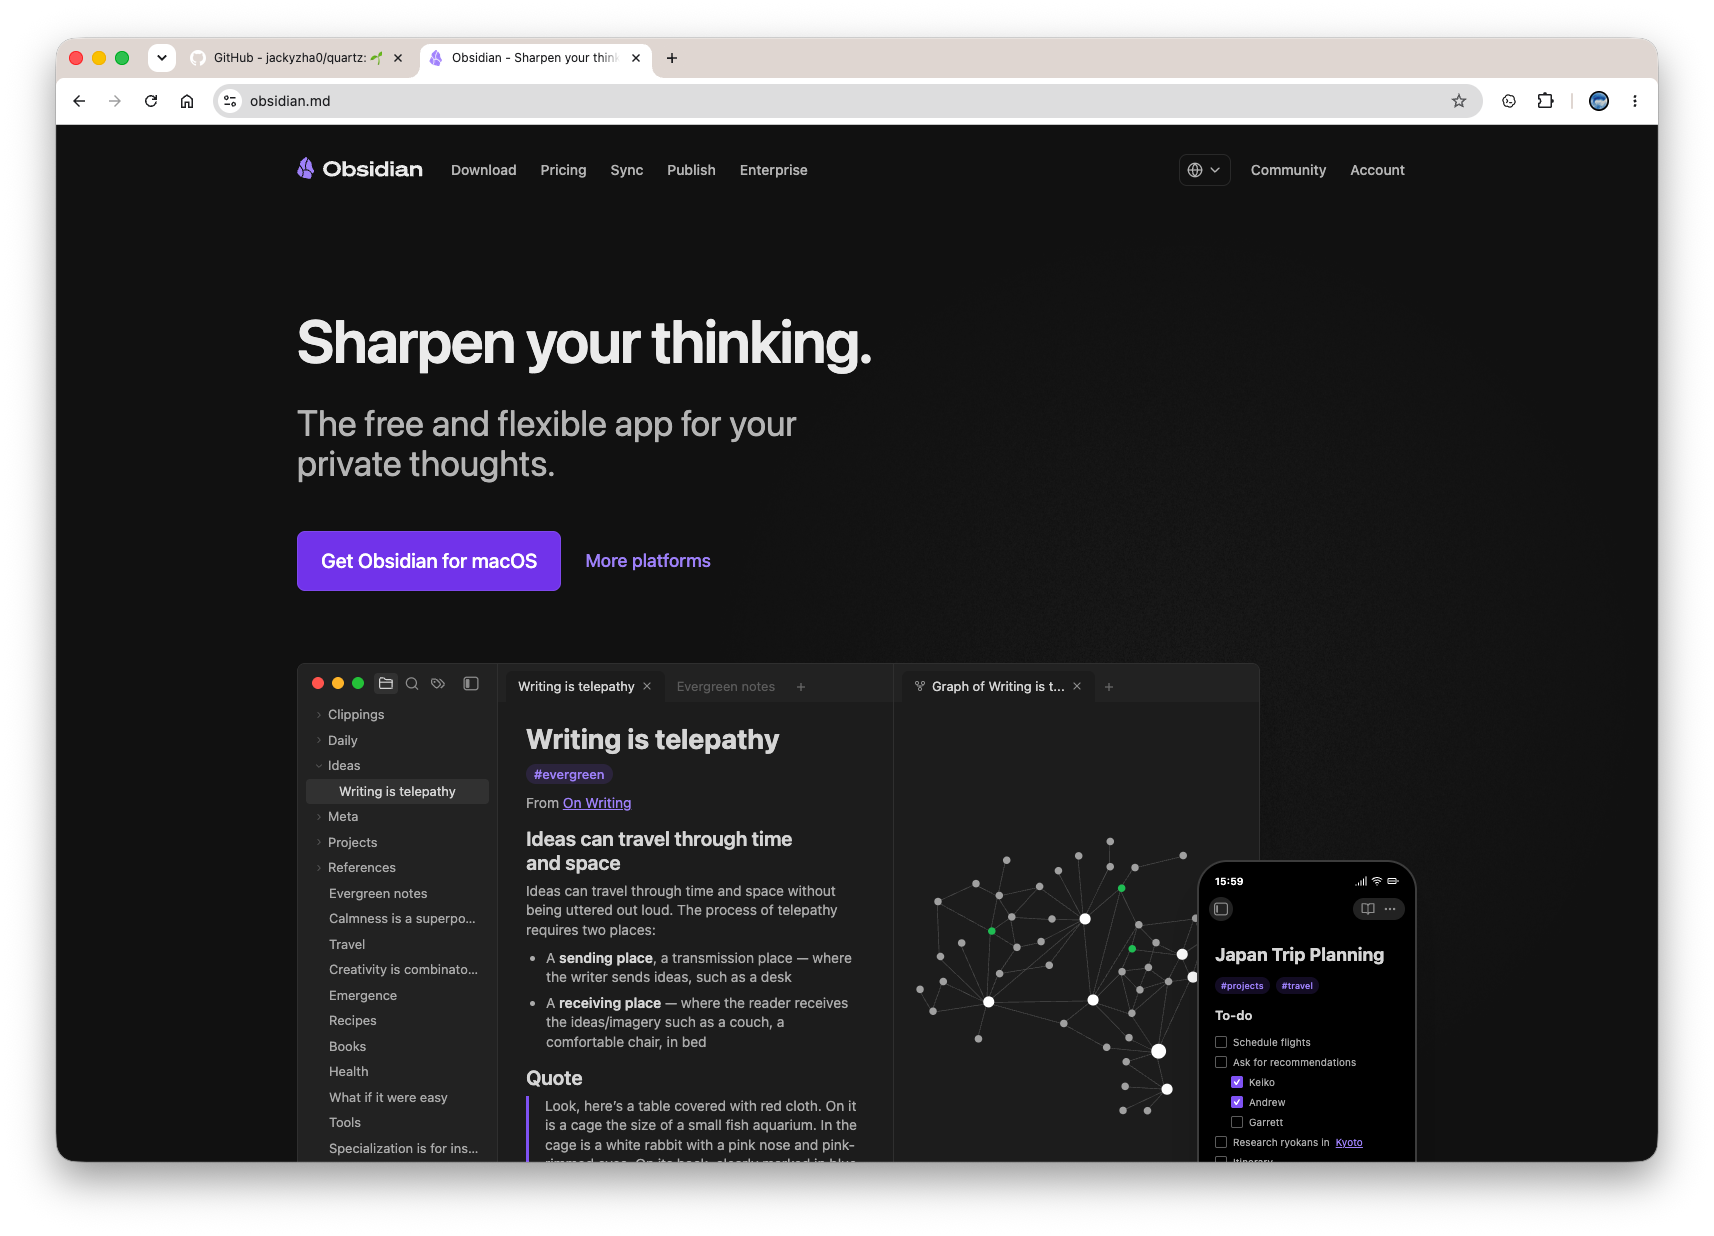The height and width of the screenshot is (1236, 1714).
Task: Click the file explorer folder icon in app preview
Action: coord(386,684)
